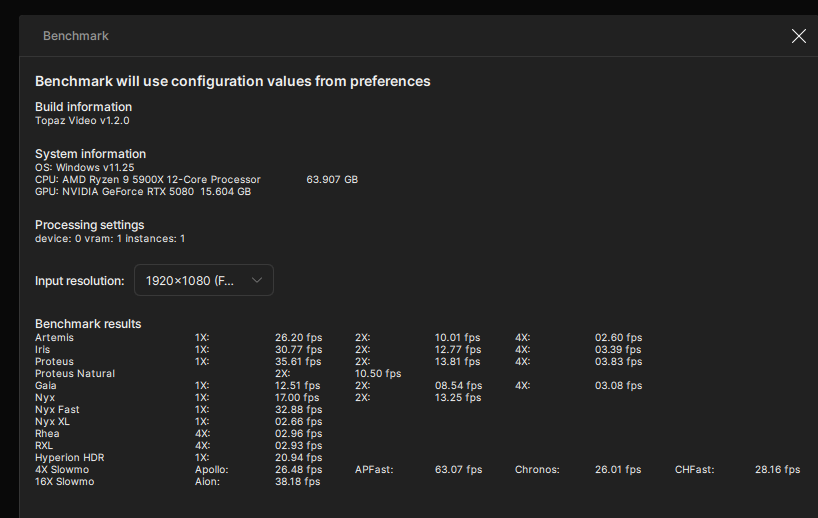This screenshot has width=818, height=518.
Task: Click the Nyx Fast result 32.88 fps
Action: coord(298,410)
